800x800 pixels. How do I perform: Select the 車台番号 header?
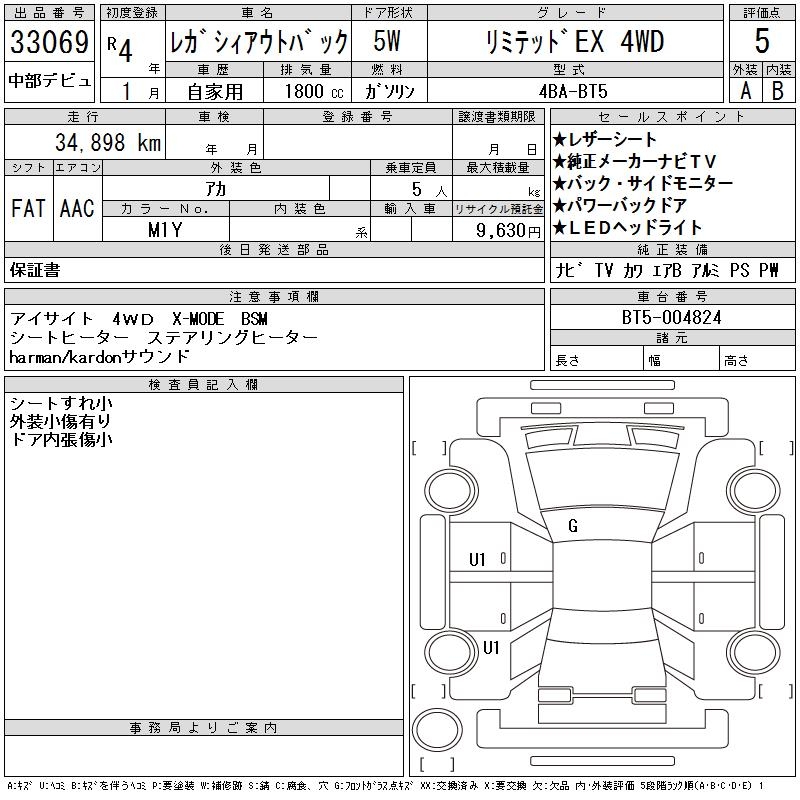[x=672, y=297]
